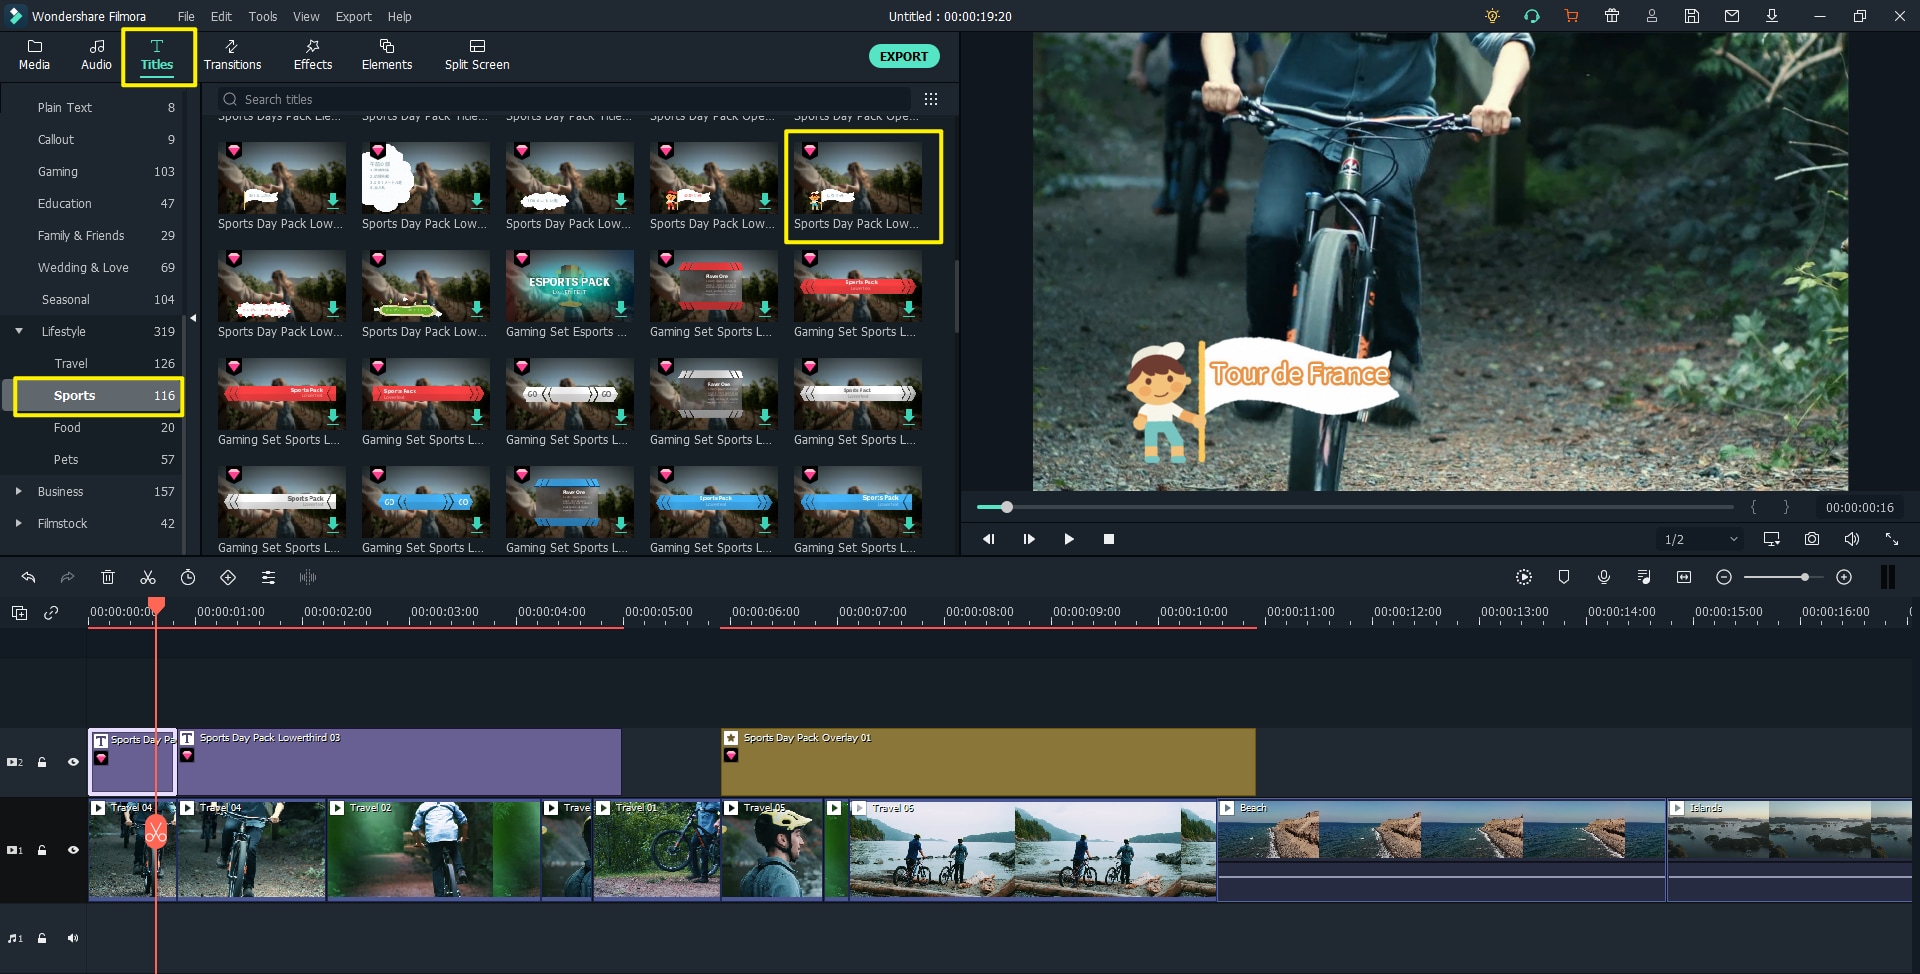Open the audio mixer icon

(1644, 577)
